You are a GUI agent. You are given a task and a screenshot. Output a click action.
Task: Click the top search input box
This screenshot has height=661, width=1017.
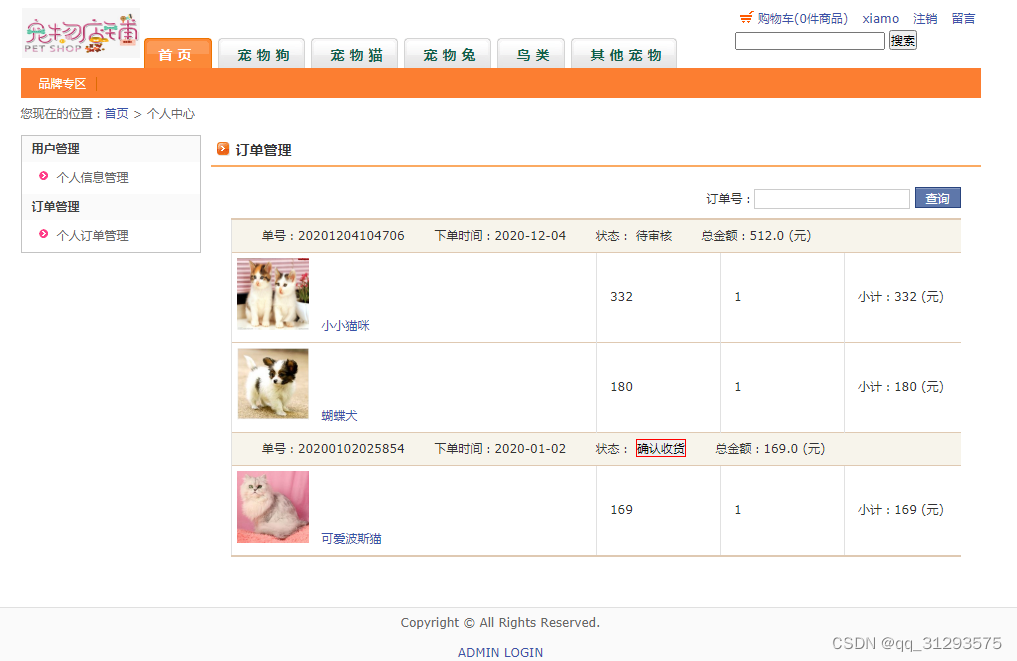click(x=810, y=40)
